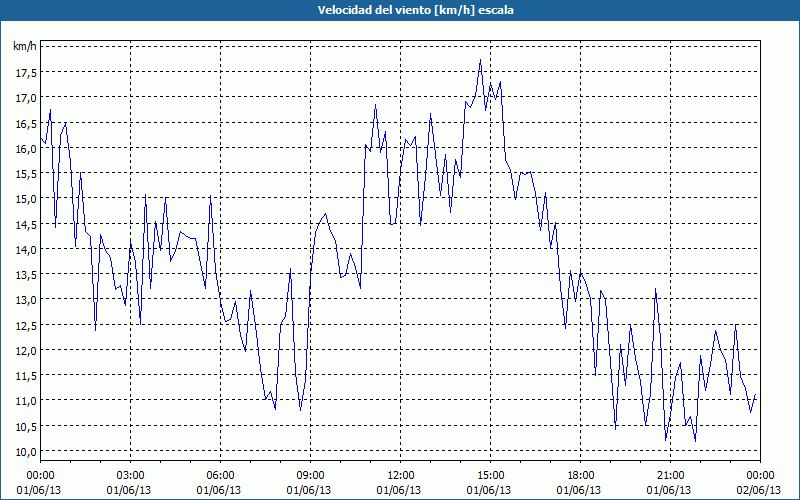Select the 15,5 y-axis label
Viewport: 800px width, 500px height.
click(x=26, y=173)
